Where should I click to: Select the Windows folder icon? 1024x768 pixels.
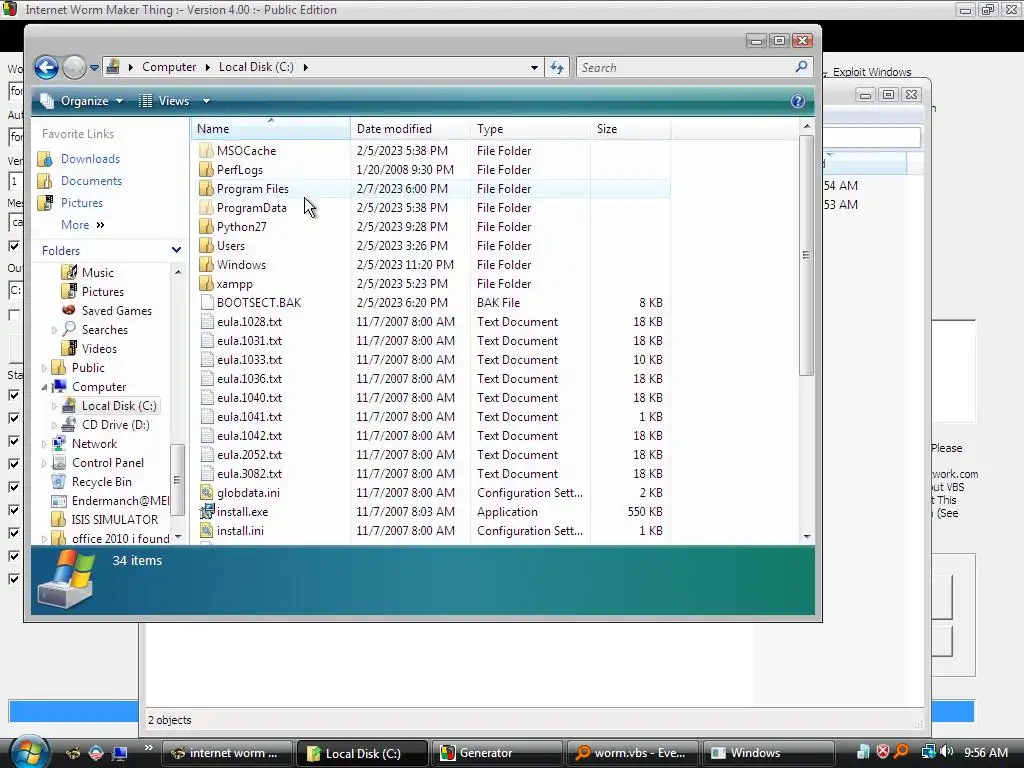tap(206, 264)
